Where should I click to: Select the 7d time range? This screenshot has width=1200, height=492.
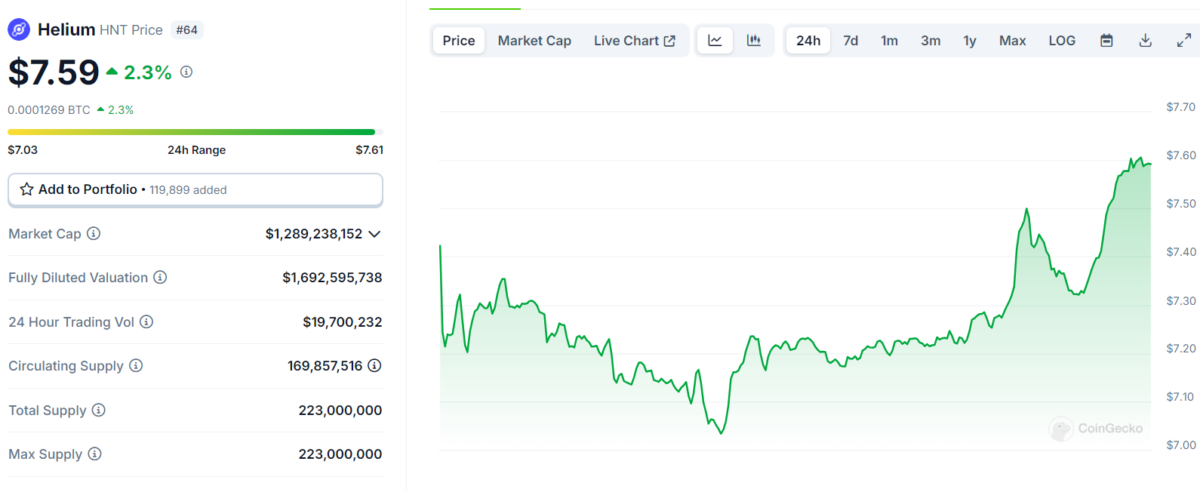click(x=850, y=41)
